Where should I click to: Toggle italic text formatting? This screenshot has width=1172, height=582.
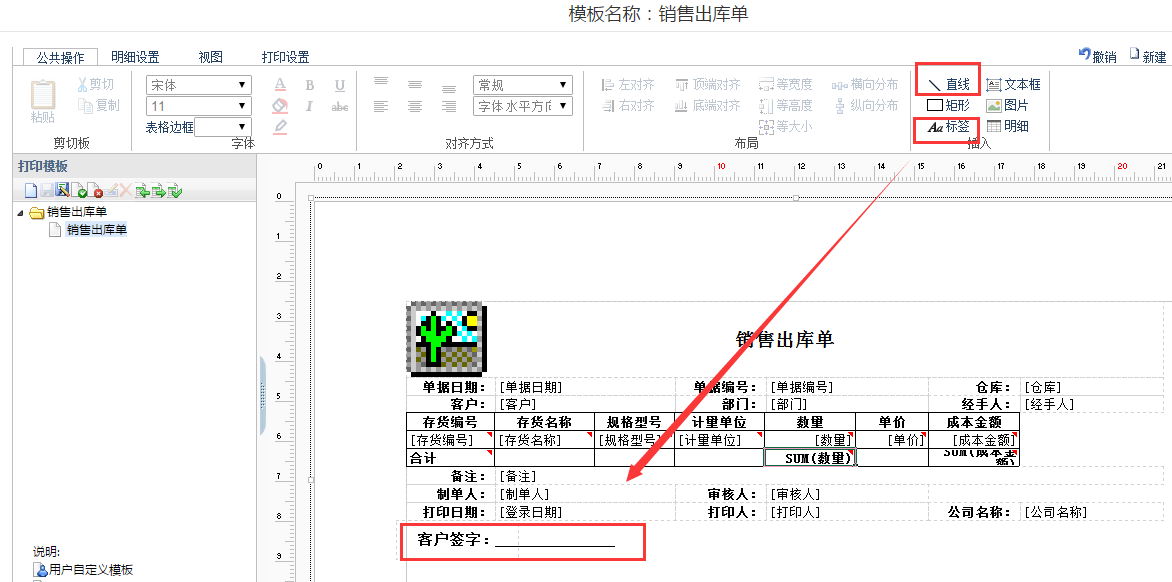(310, 106)
